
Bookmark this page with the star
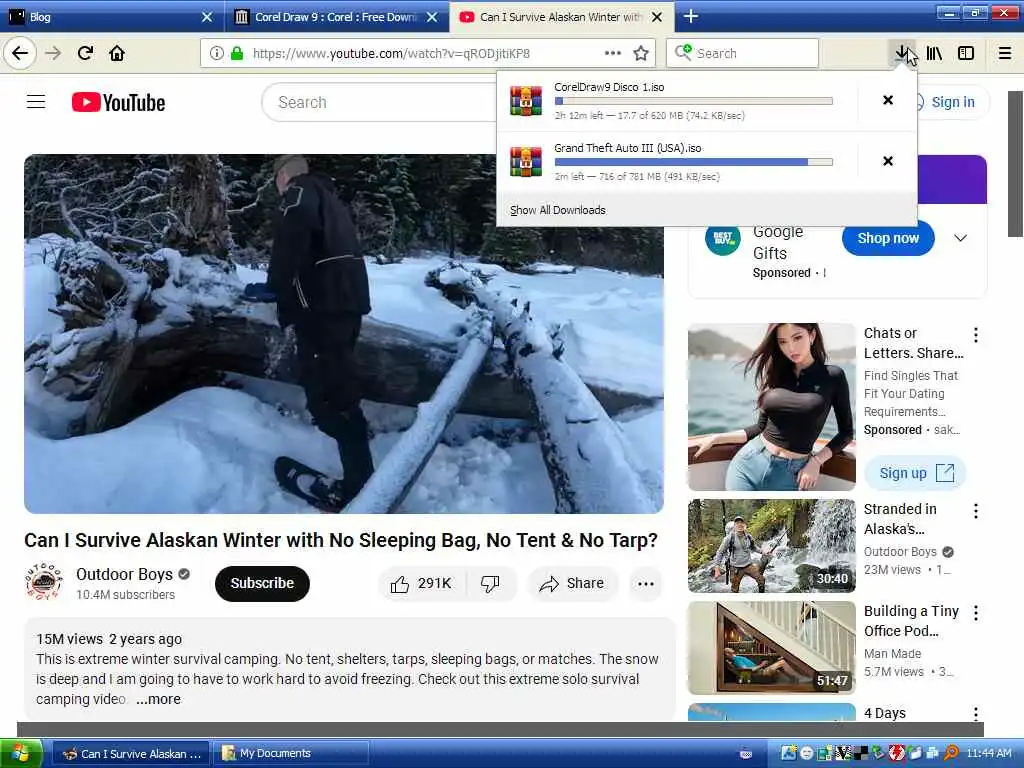click(641, 53)
